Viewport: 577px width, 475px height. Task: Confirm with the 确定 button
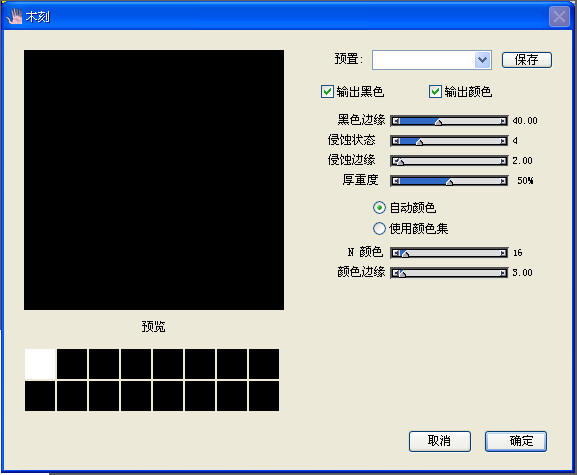tap(516, 441)
